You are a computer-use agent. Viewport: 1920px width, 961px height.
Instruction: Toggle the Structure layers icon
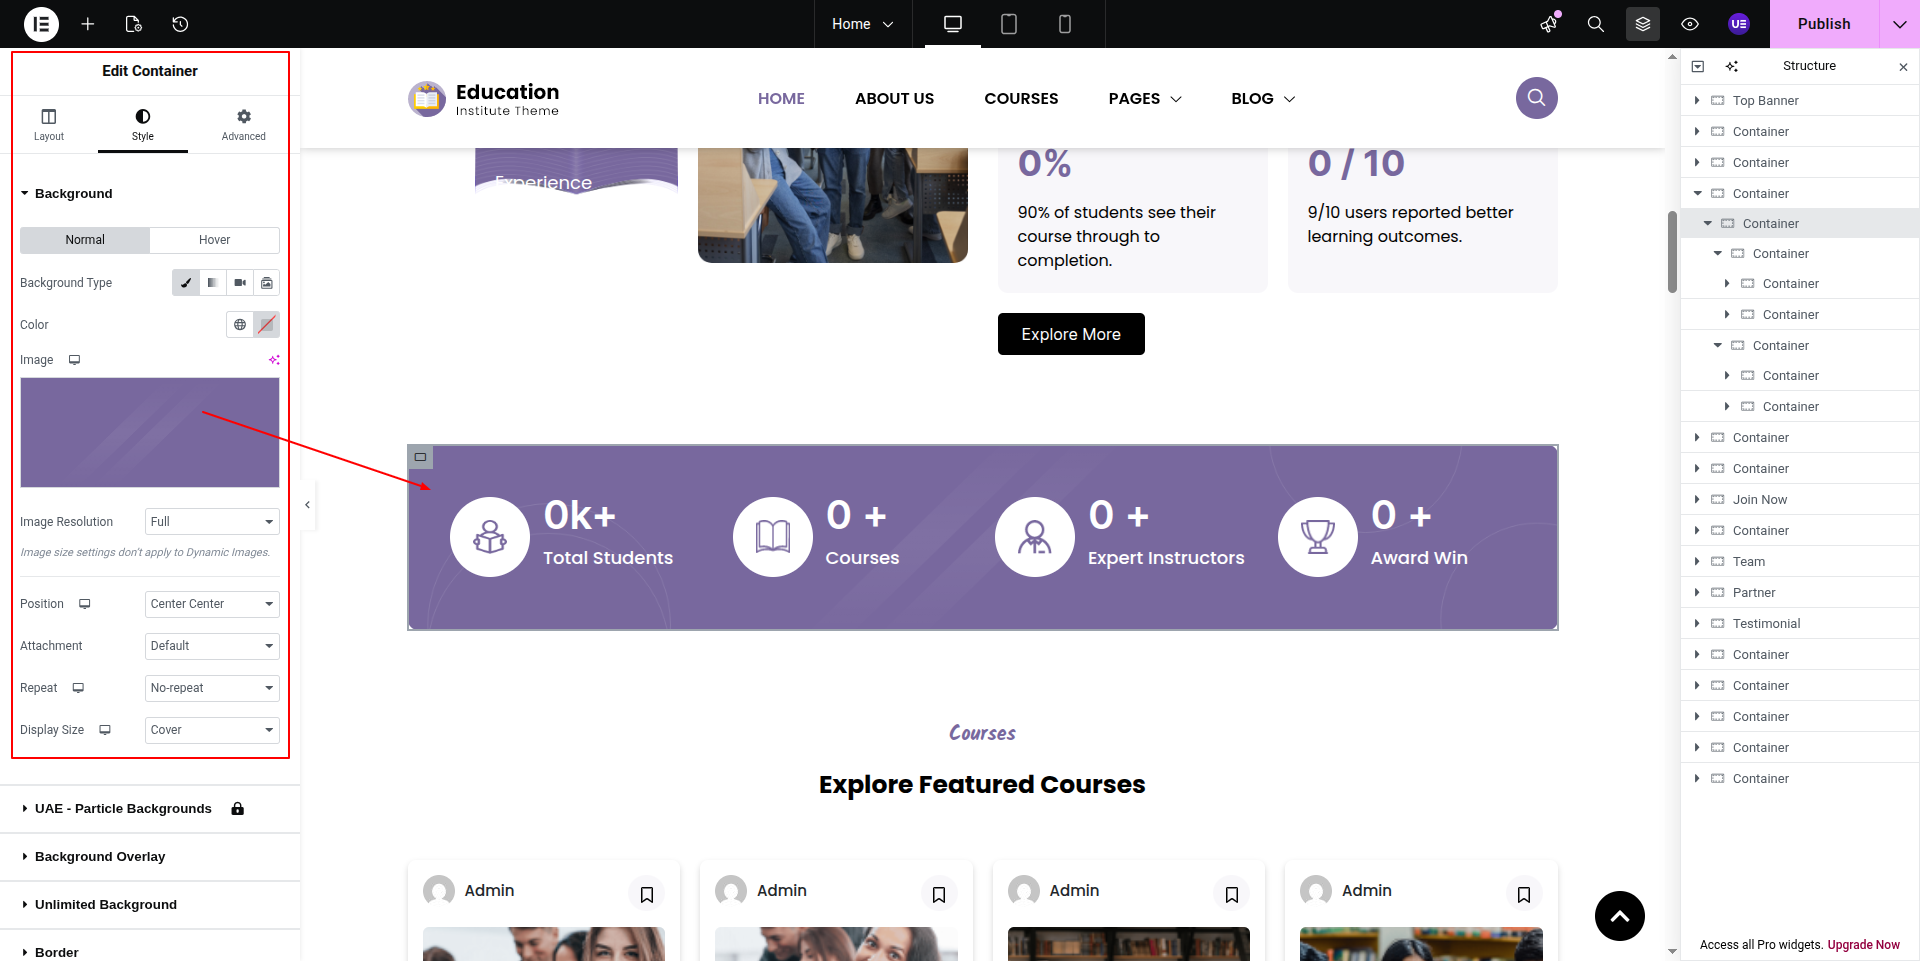[x=1642, y=24]
